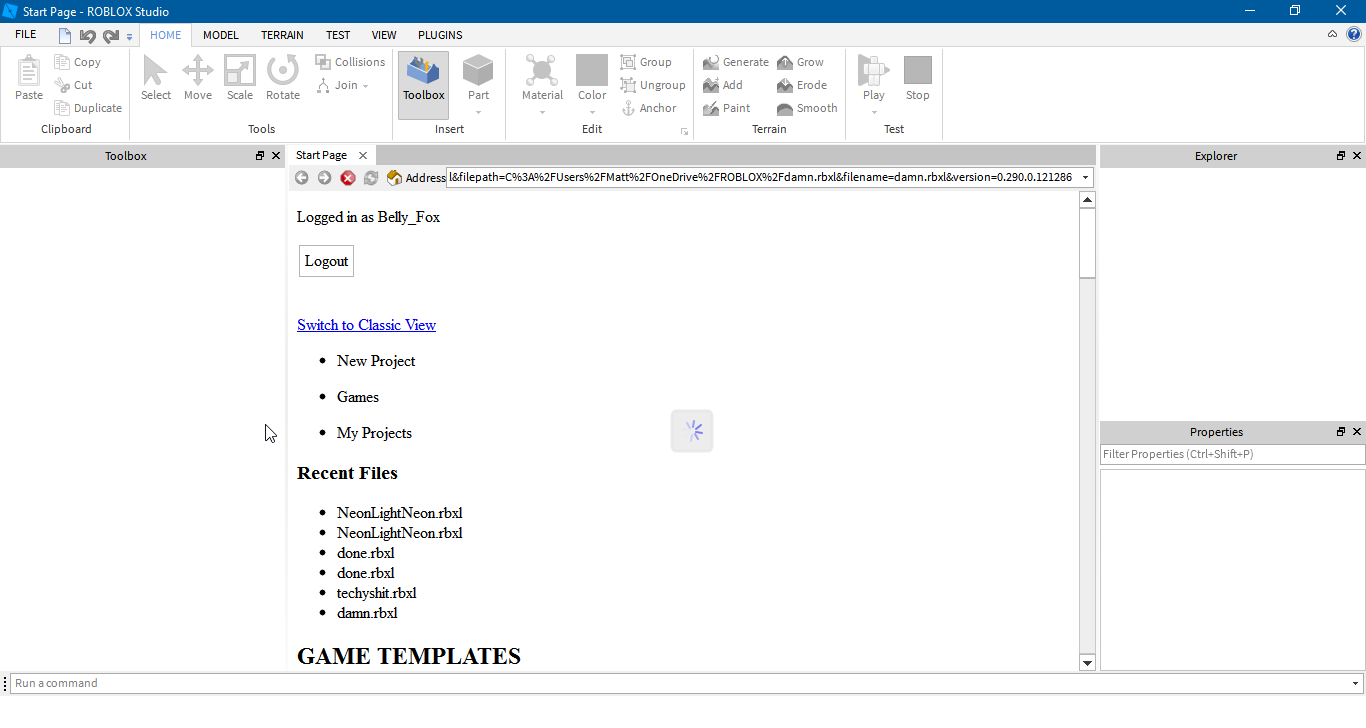Stop the running test
Image resolution: width=1366 pixels, height=728 pixels.
click(918, 80)
